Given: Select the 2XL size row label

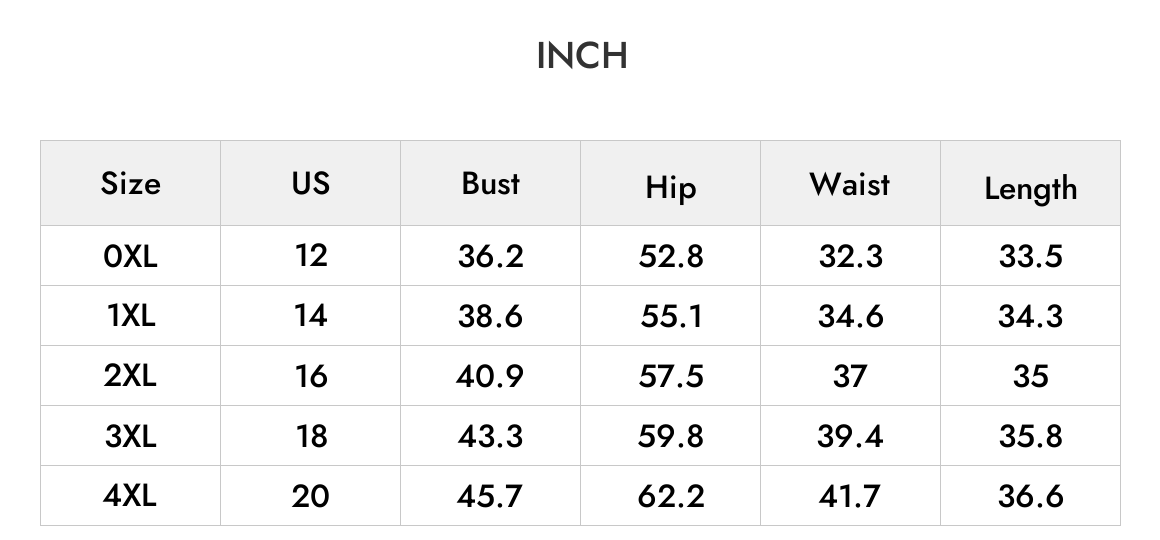Looking at the screenshot, I should (130, 376).
